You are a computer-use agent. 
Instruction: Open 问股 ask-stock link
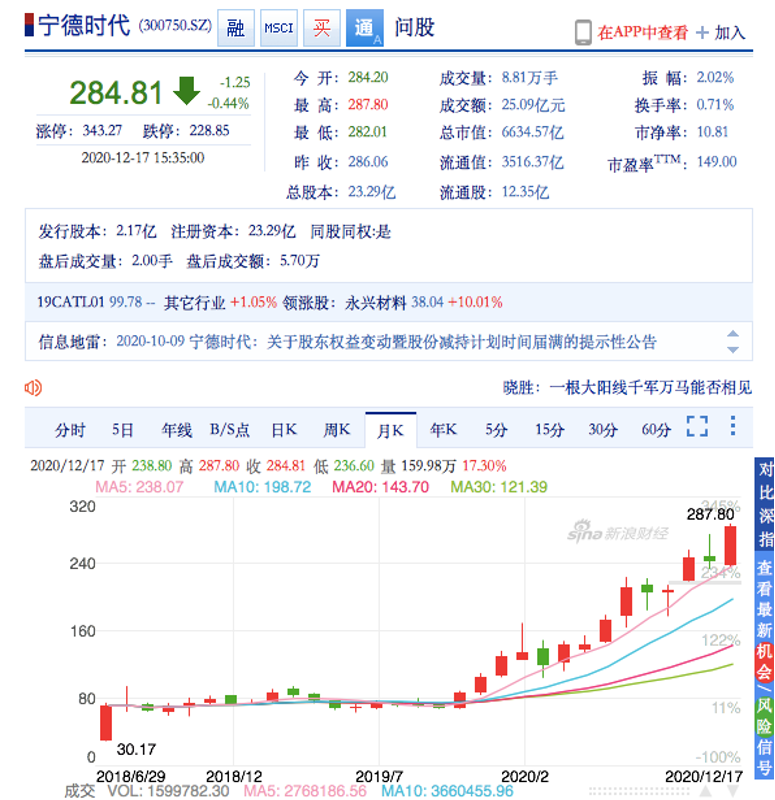[x=414, y=28]
